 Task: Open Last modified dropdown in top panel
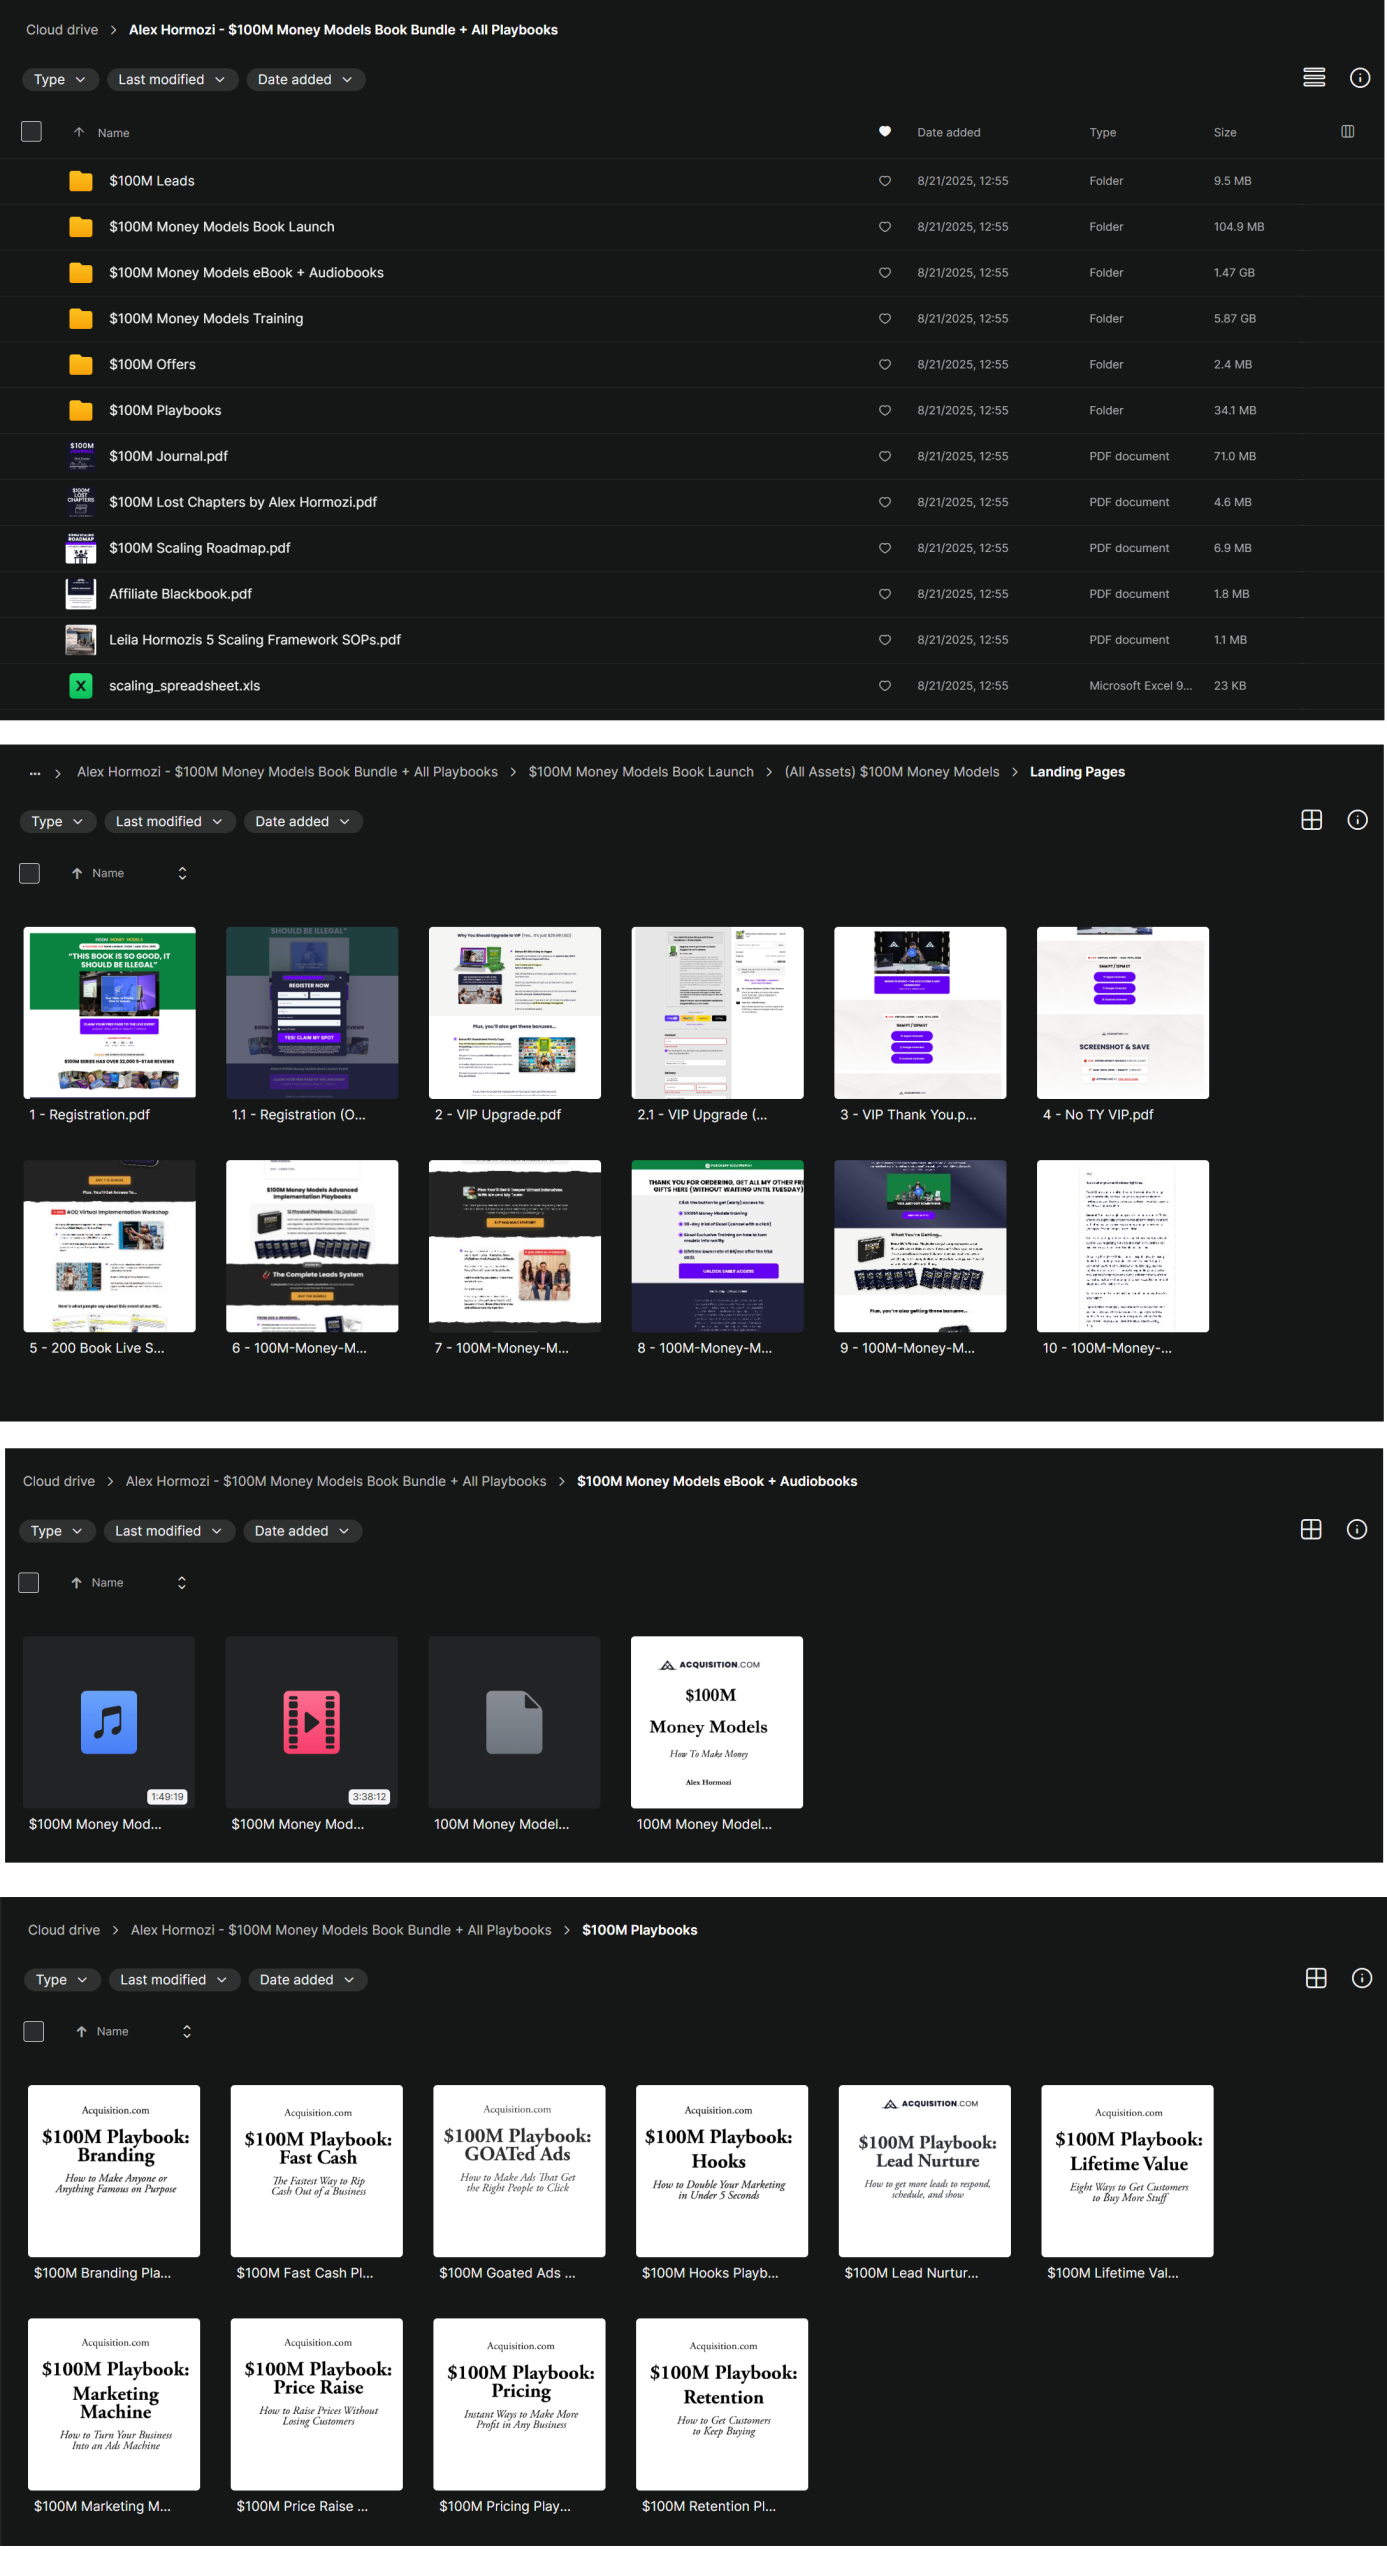tap(172, 79)
